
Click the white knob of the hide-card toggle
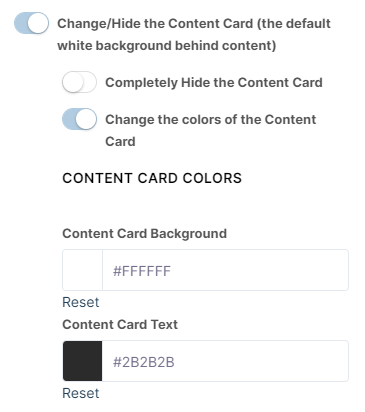click(x=73, y=82)
